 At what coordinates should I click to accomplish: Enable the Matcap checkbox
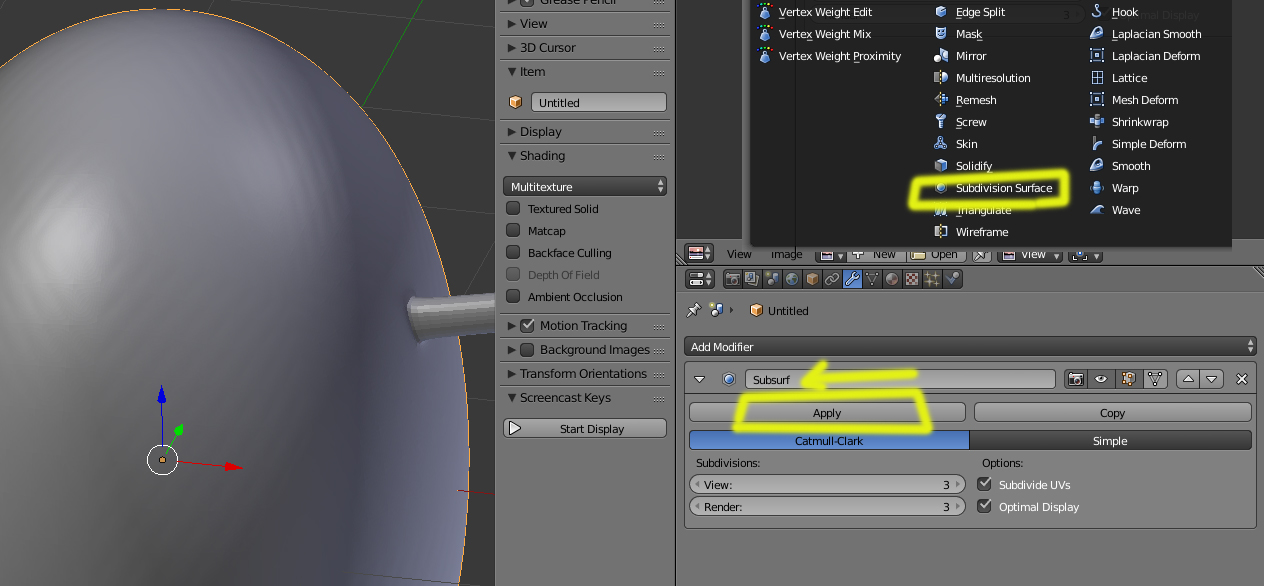(513, 230)
